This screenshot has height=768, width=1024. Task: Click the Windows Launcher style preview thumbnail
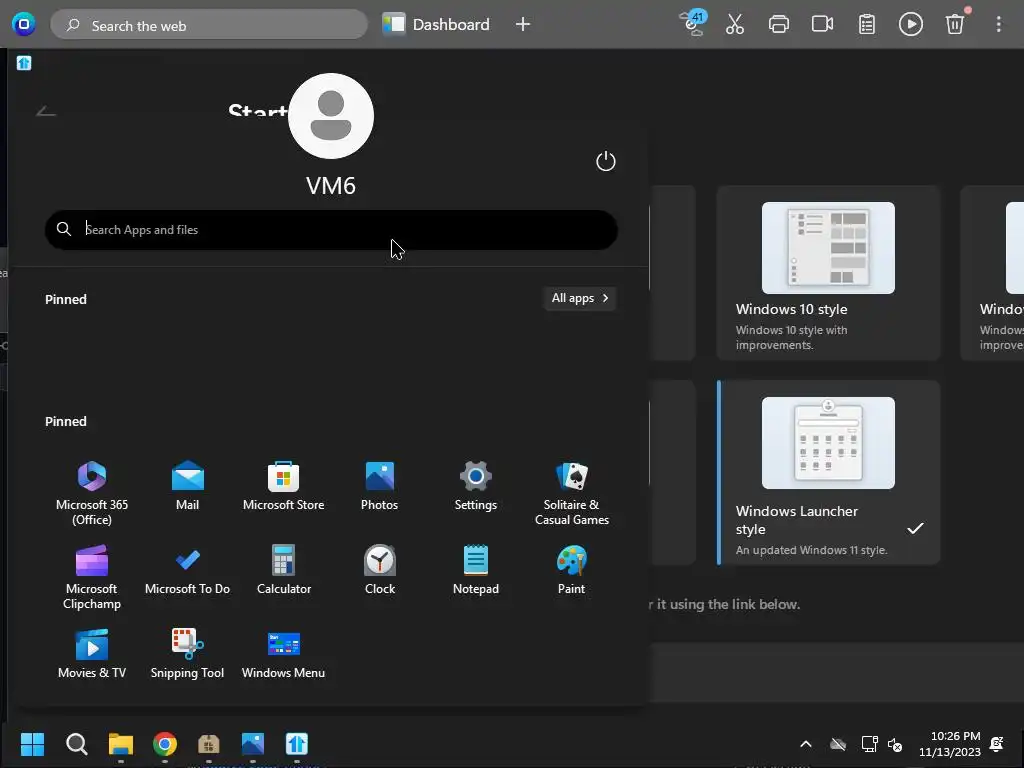pyautogui.click(x=828, y=443)
